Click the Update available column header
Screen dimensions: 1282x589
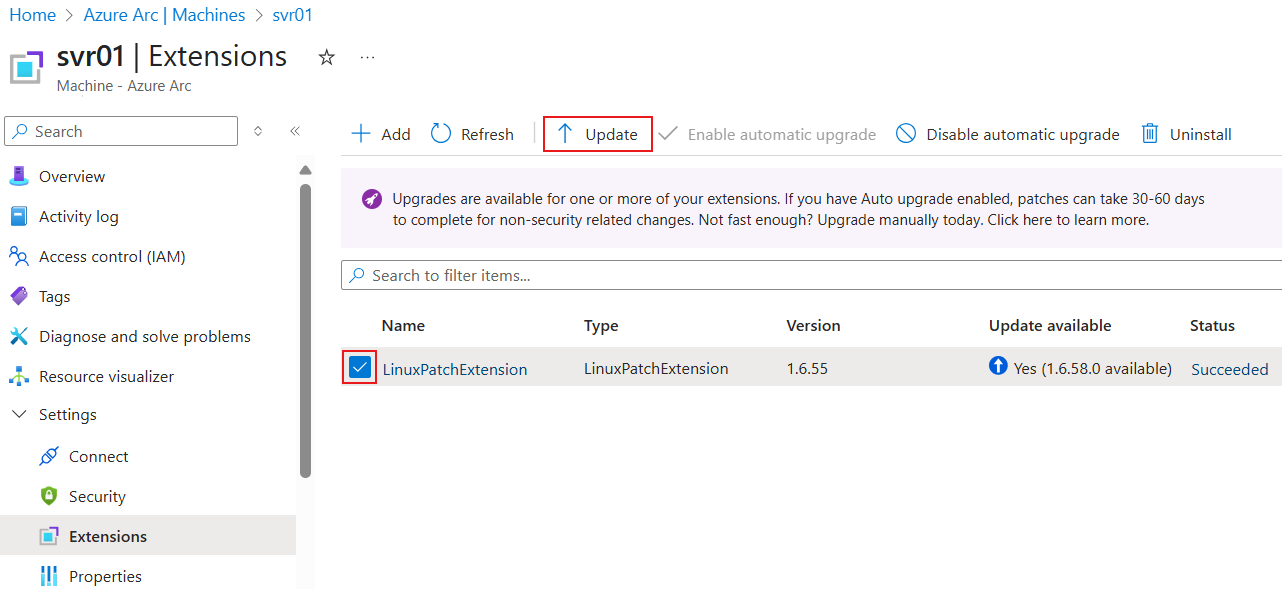[1050, 325]
